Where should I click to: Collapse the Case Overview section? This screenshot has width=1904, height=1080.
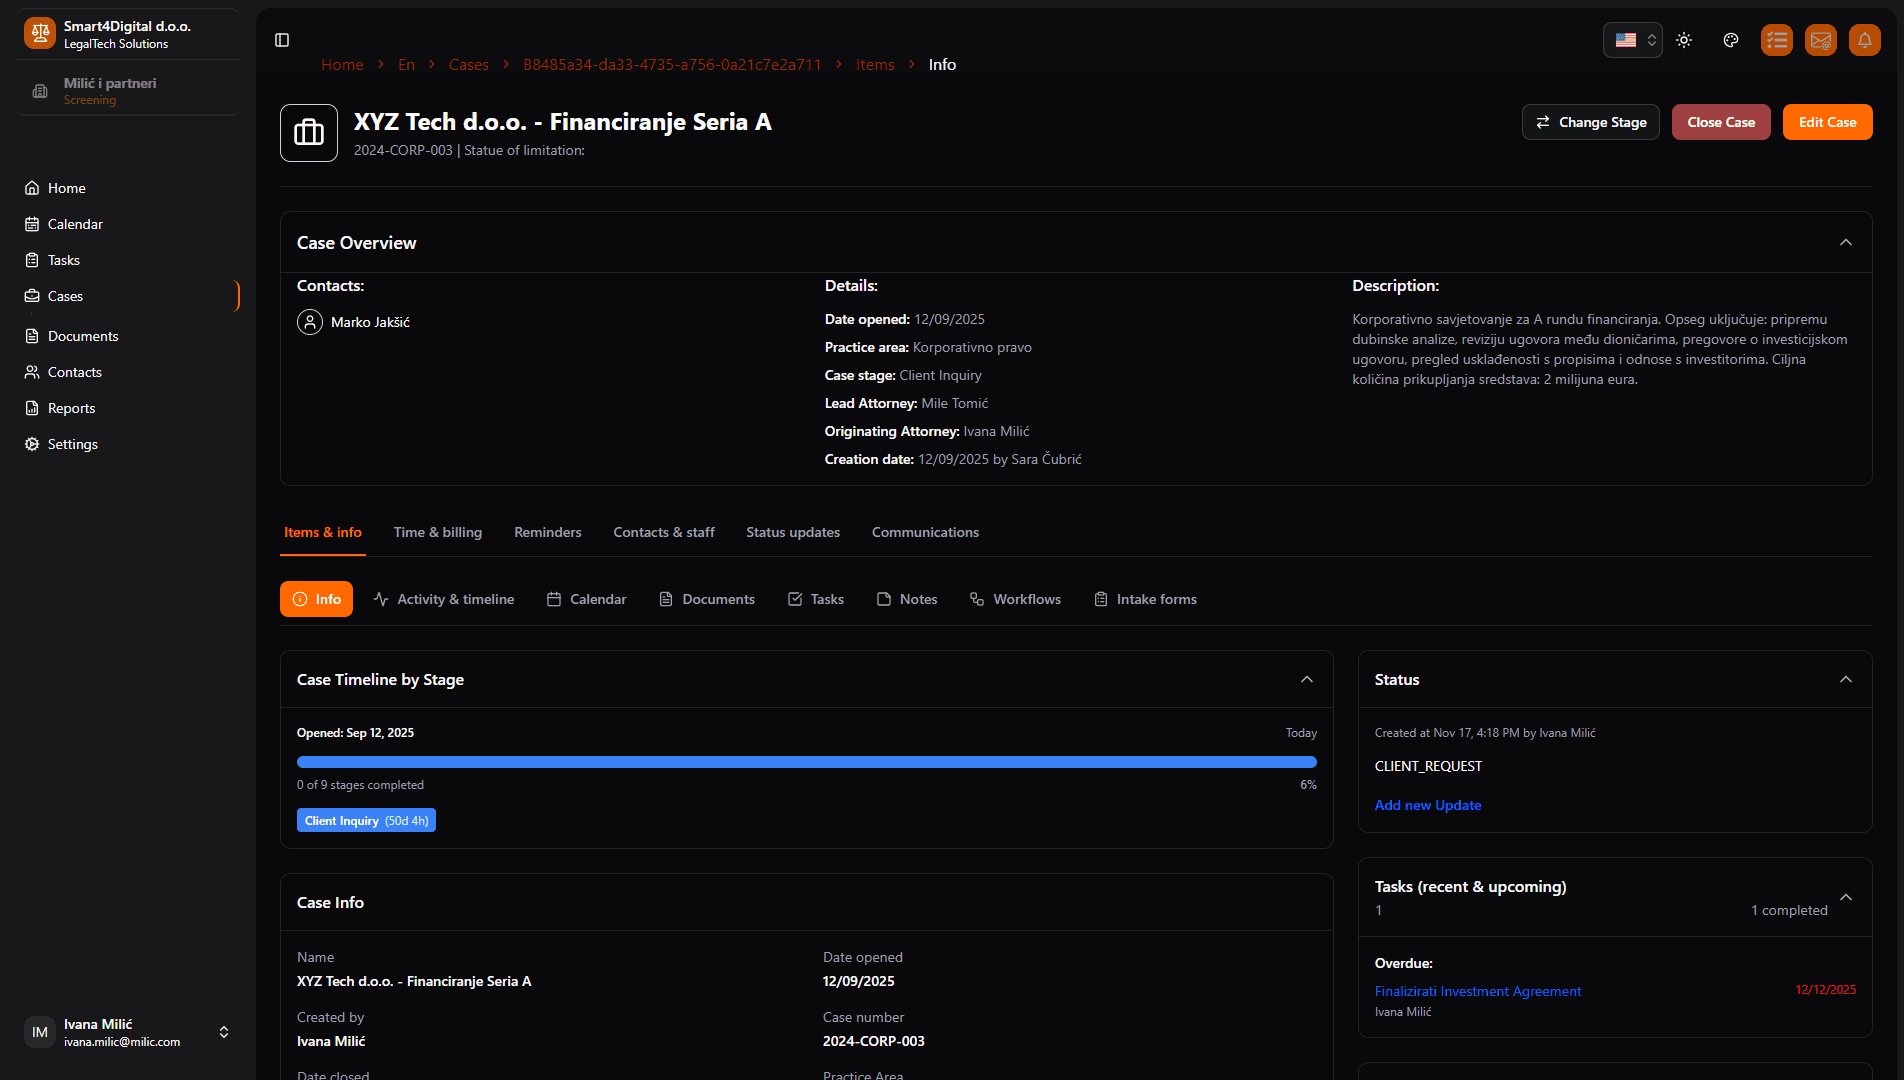tap(1845, 242)
